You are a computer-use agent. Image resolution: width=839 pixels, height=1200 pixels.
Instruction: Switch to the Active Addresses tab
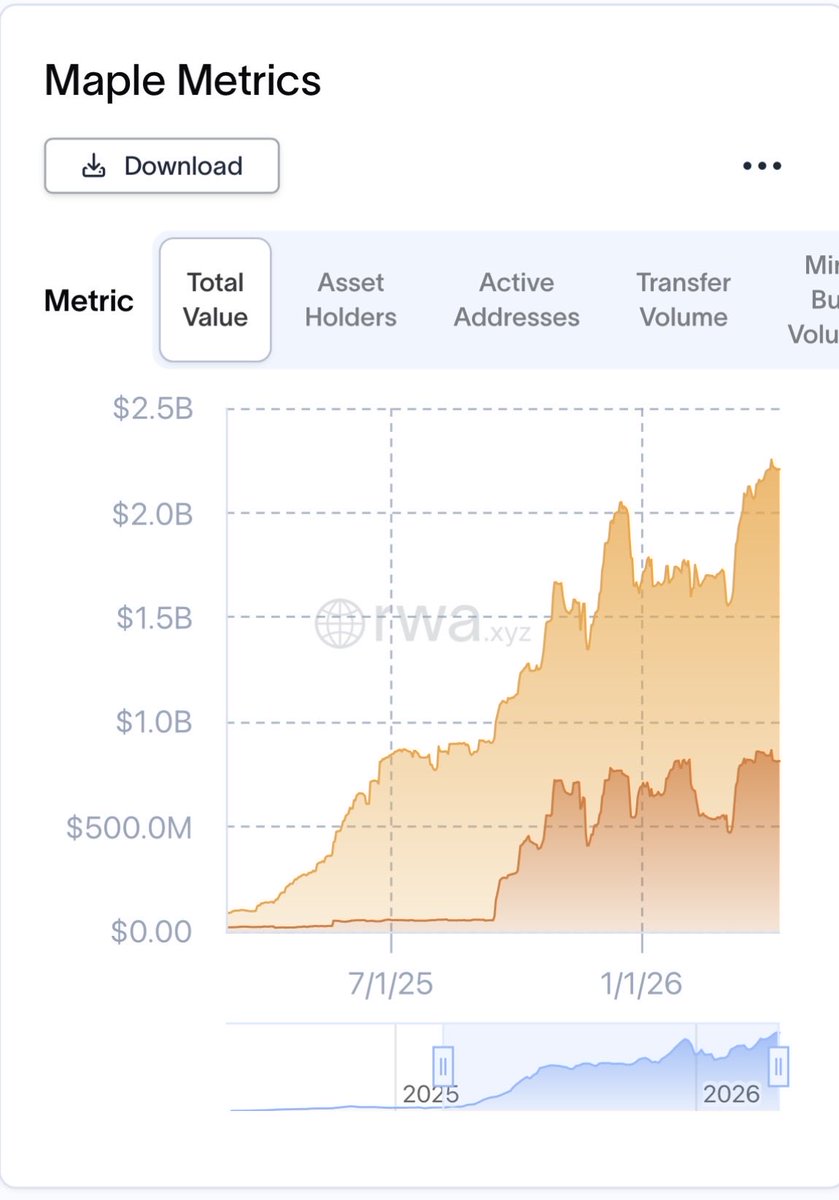click(x=517, y=300)
